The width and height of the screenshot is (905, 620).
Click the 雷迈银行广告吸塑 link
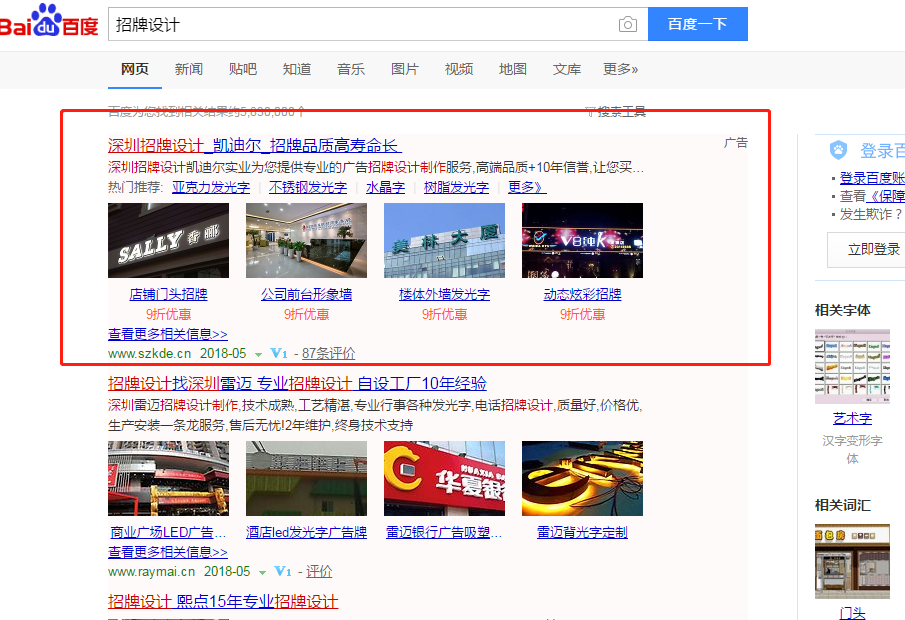[444, 532]
